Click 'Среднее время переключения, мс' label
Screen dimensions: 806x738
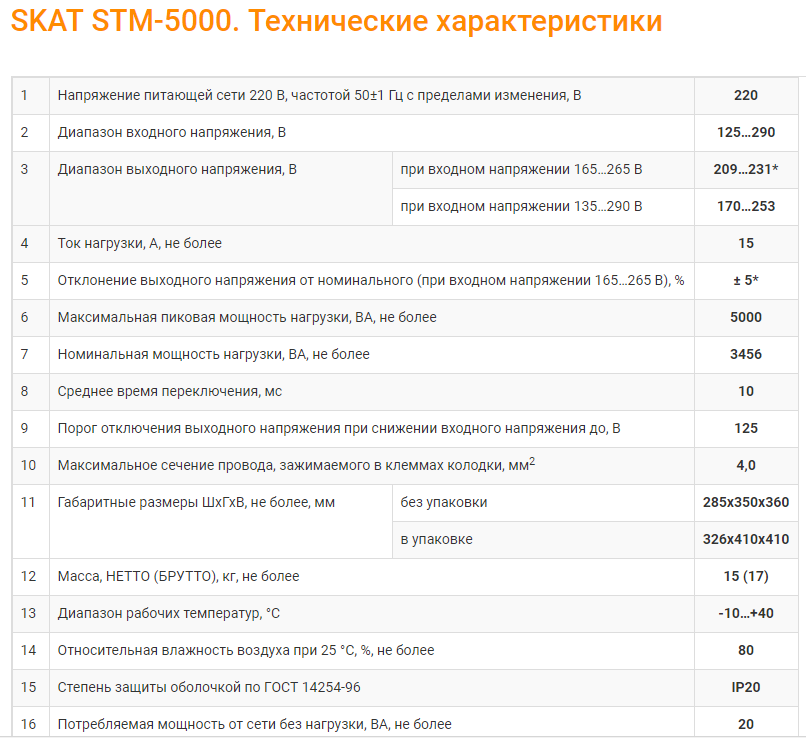[170, 391]
